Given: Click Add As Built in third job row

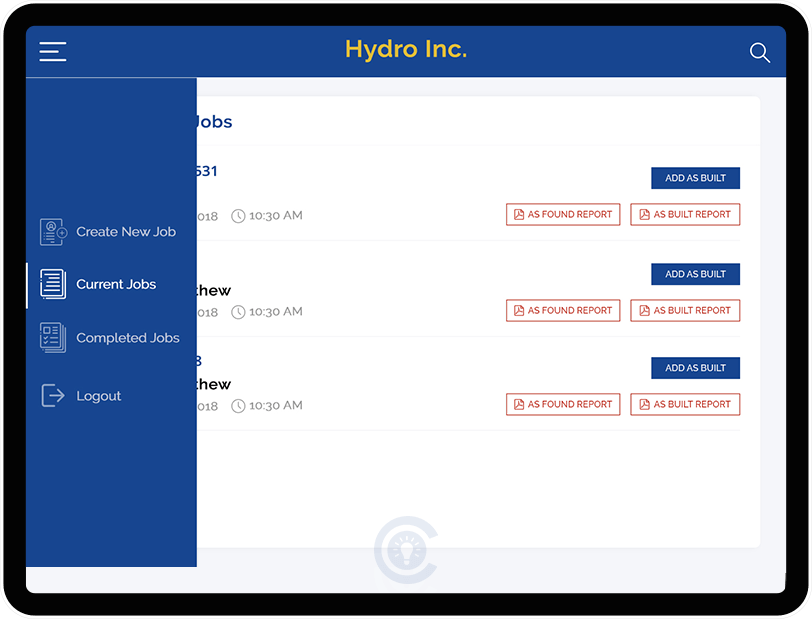Looking at the screenshot, I should click(x=695, y=368).
